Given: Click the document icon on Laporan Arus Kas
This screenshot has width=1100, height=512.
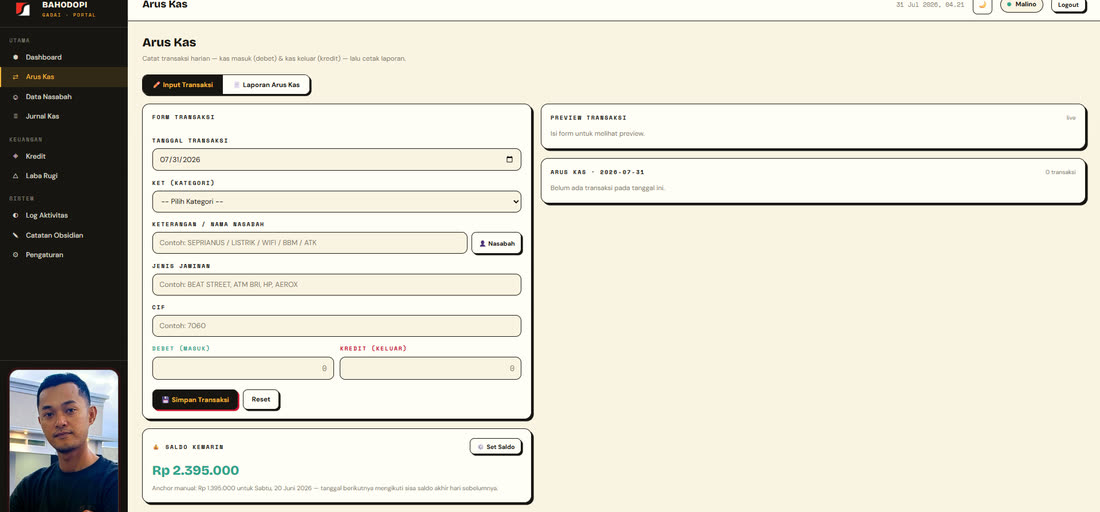Looking at the screenshot, I should (x=236, y=85).
